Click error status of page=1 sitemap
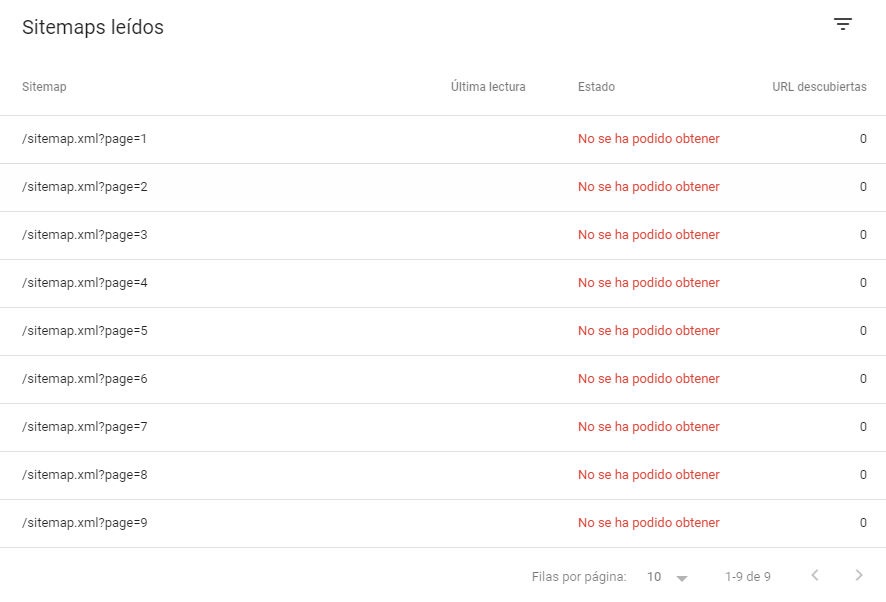The image size is (886, 602). 649,138
